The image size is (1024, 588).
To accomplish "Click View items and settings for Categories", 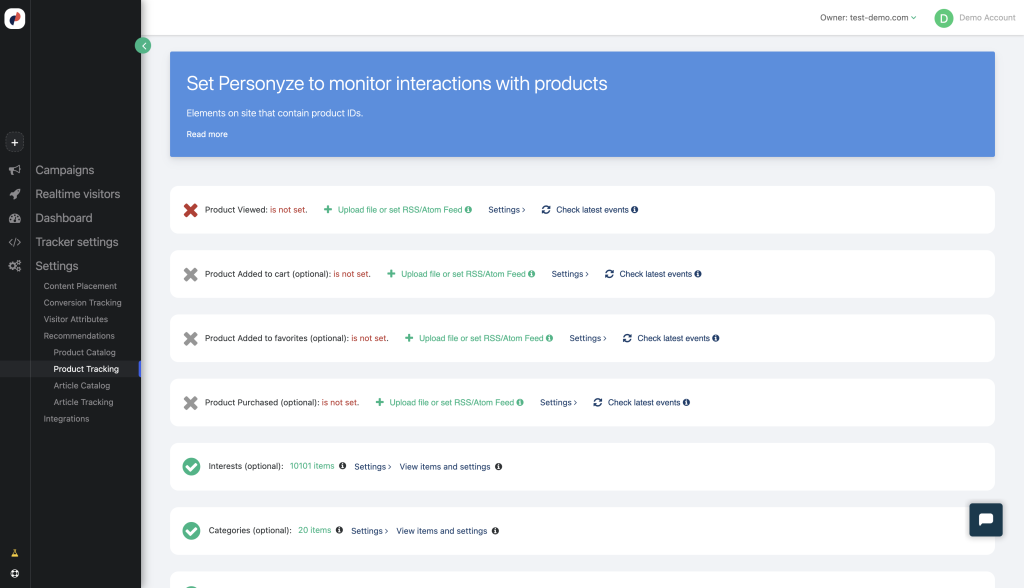I will [x=441, y=531].
